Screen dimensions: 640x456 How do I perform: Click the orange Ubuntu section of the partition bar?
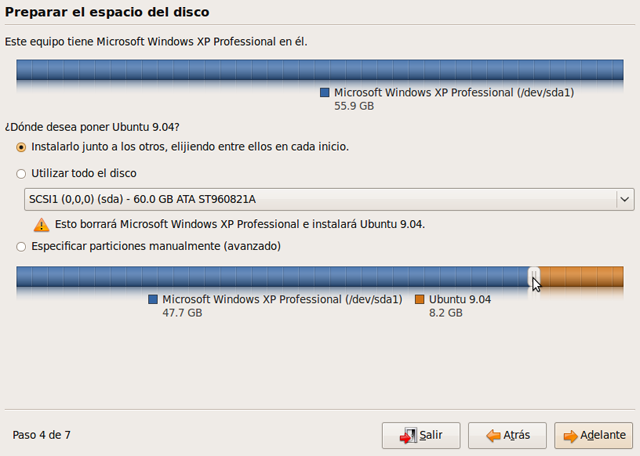[x=581, y=277]
